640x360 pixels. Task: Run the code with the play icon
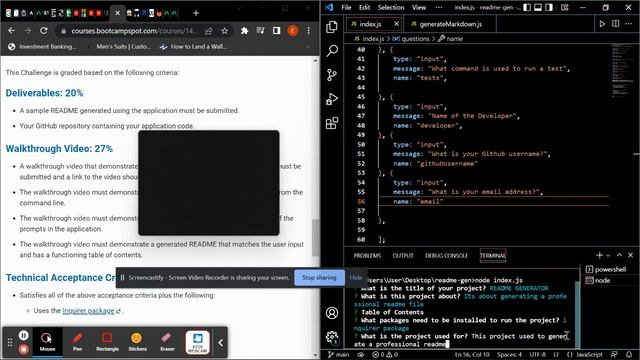(x=602, y=24)
